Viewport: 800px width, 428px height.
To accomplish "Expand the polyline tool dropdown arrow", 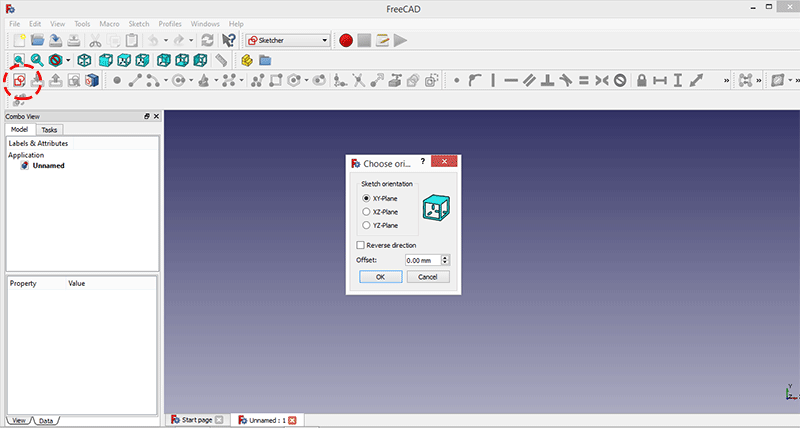I will [241, 80].
